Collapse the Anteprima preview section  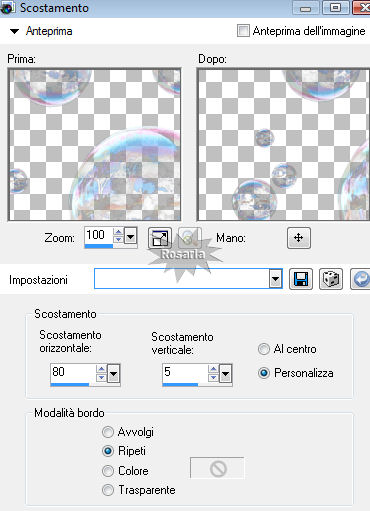tap(14, 31)
